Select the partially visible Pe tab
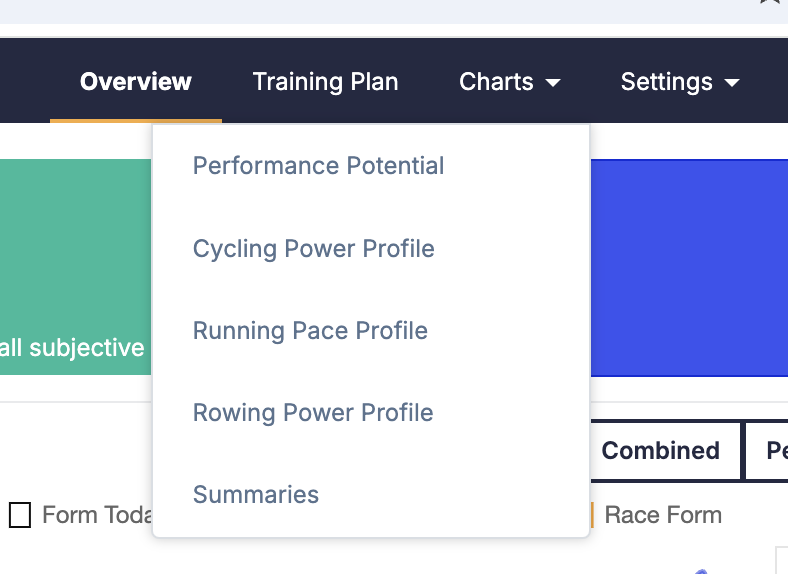This screenshot has width=788, height=574. (766, 450)
